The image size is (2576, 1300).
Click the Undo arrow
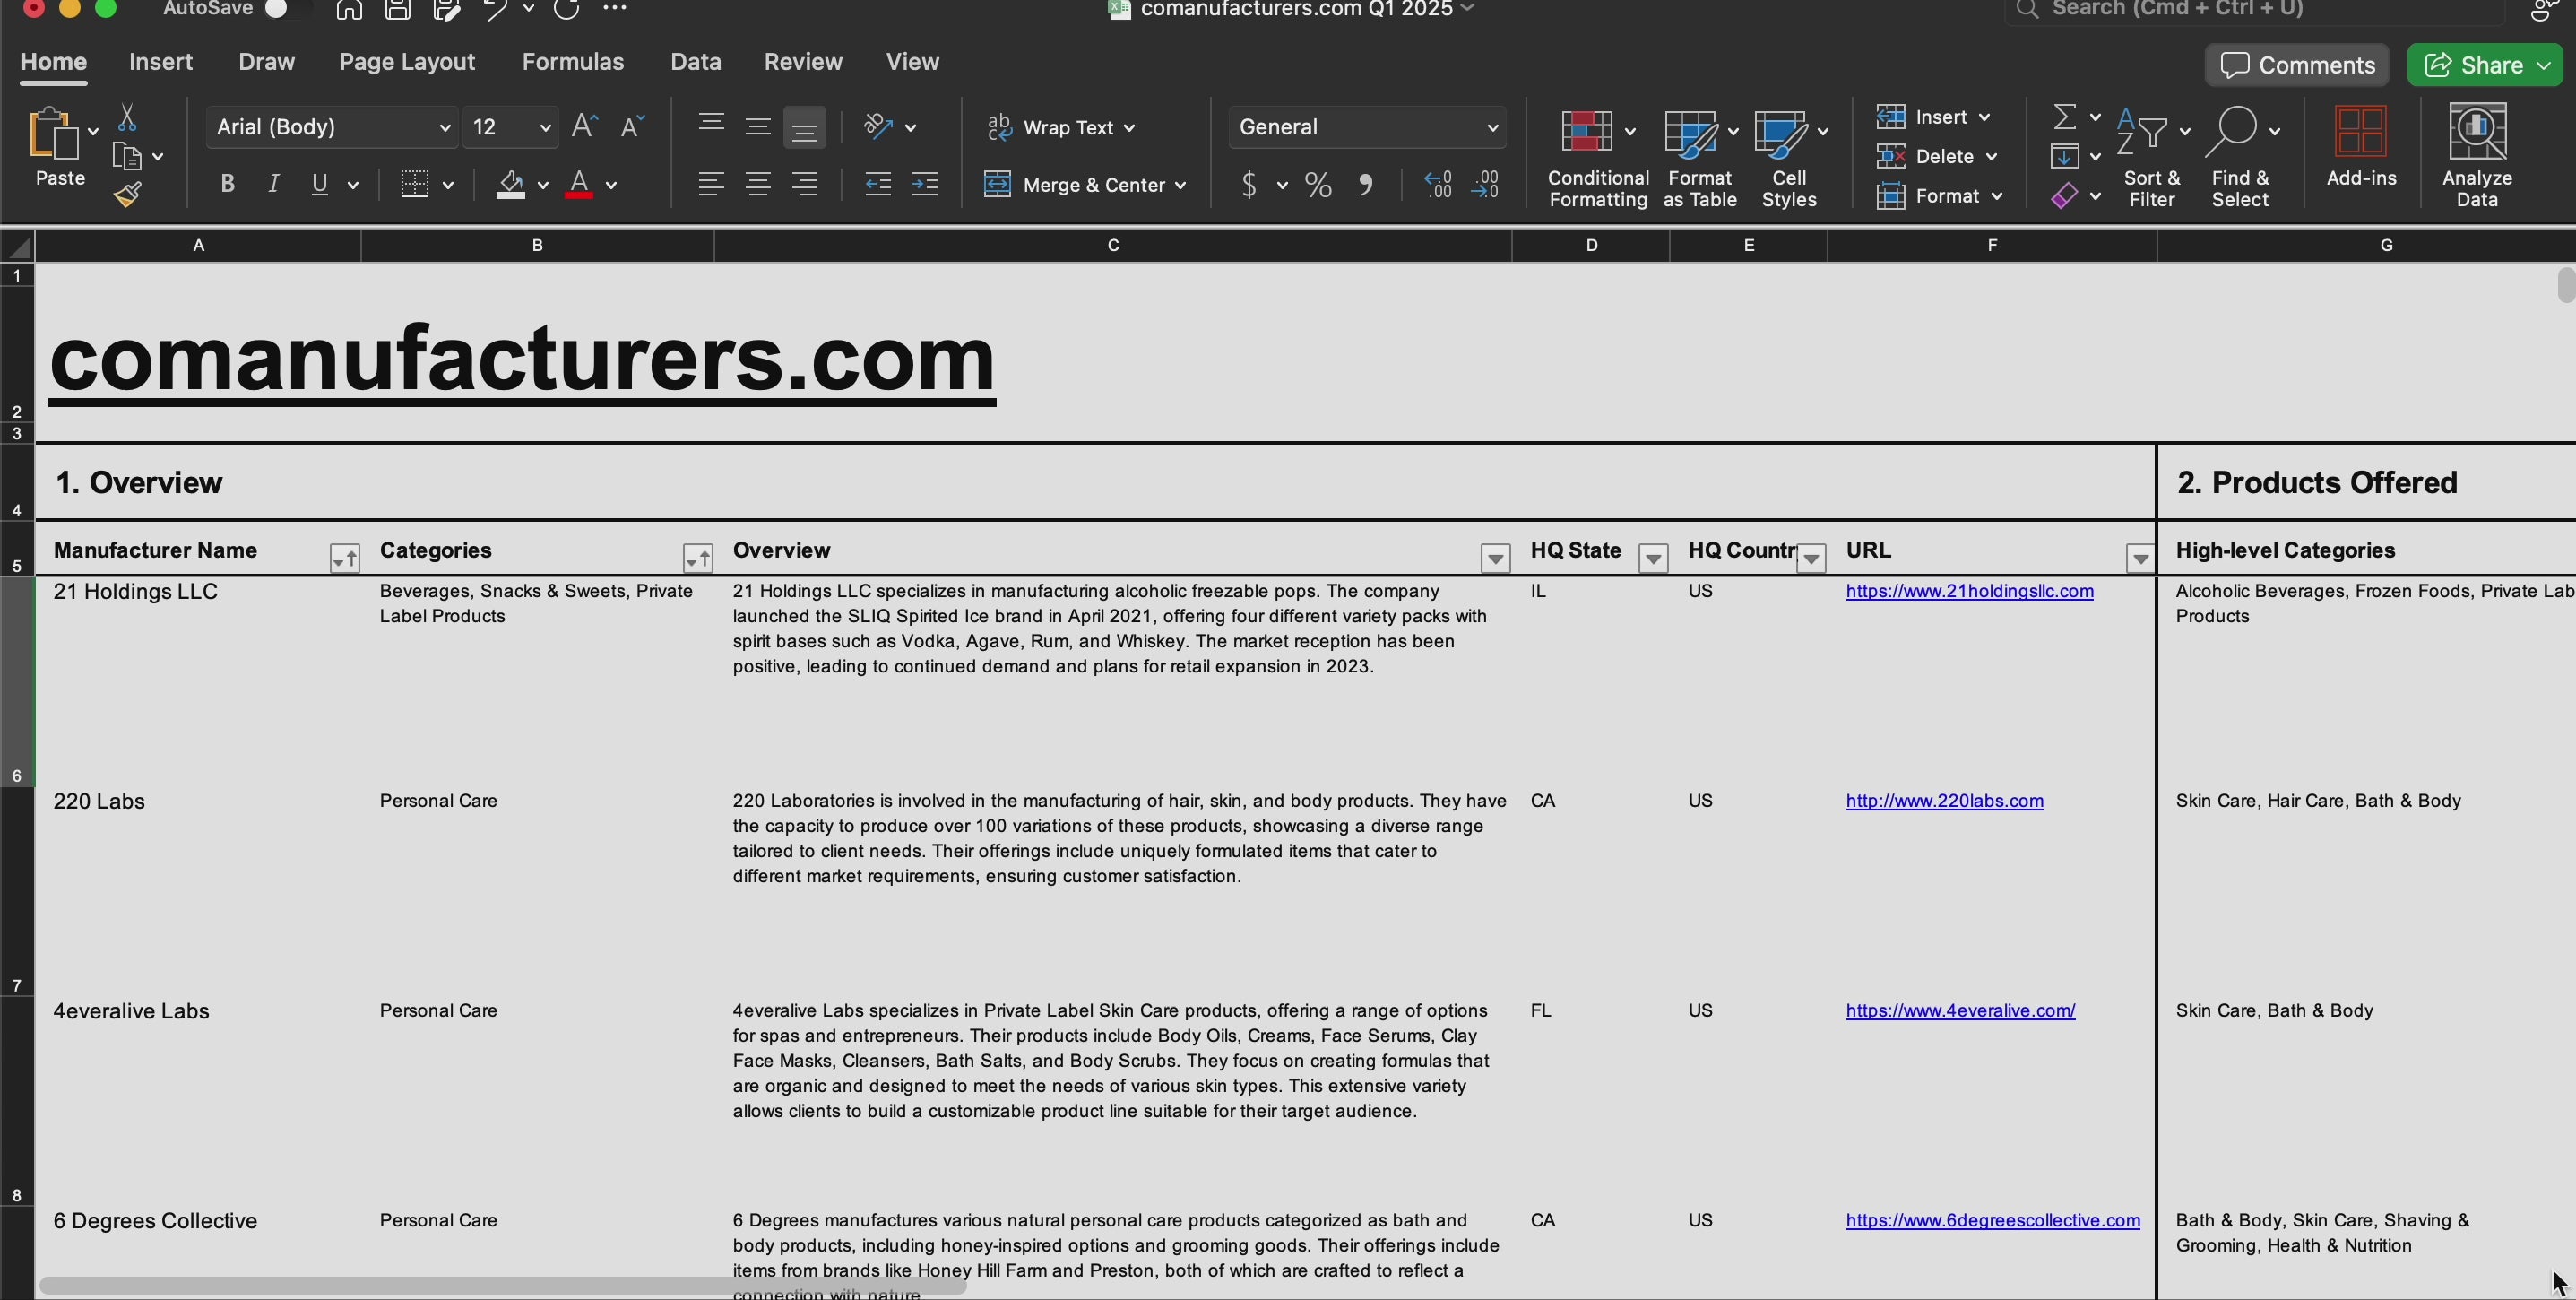(x=495, y=9)
